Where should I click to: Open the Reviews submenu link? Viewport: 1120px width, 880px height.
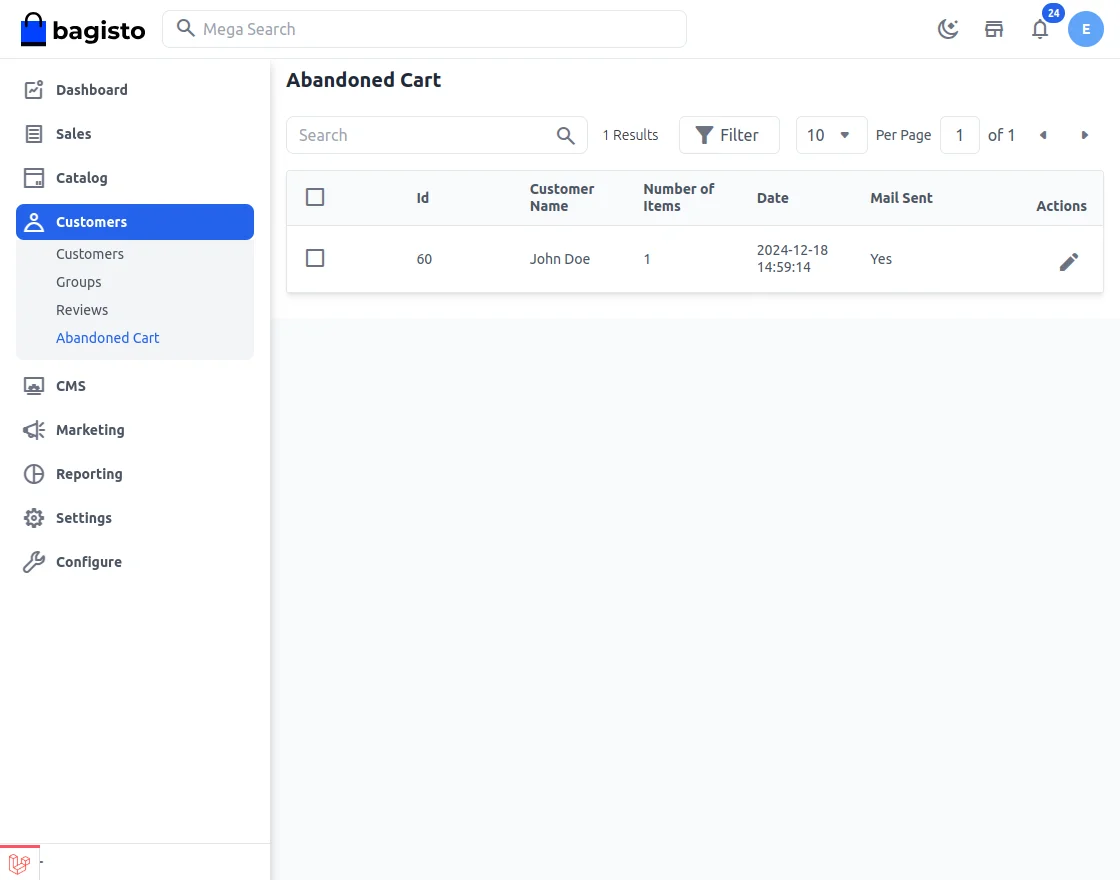82,310
